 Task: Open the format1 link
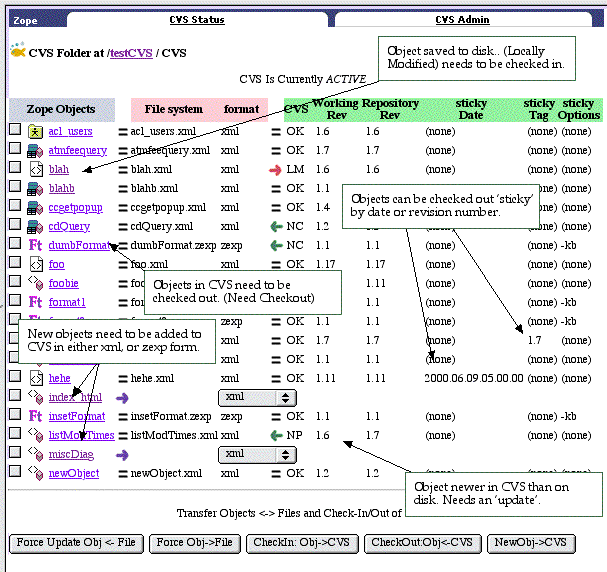coord(67,302)
